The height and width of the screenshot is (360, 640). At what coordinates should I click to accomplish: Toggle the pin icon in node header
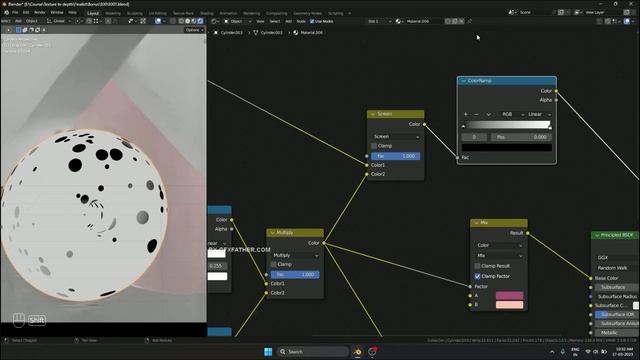470,21
